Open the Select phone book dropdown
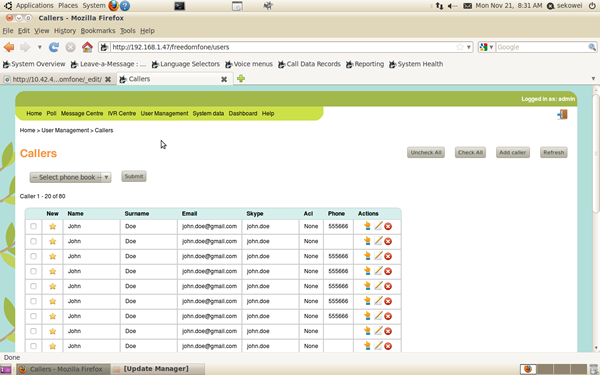 point(70,177)
